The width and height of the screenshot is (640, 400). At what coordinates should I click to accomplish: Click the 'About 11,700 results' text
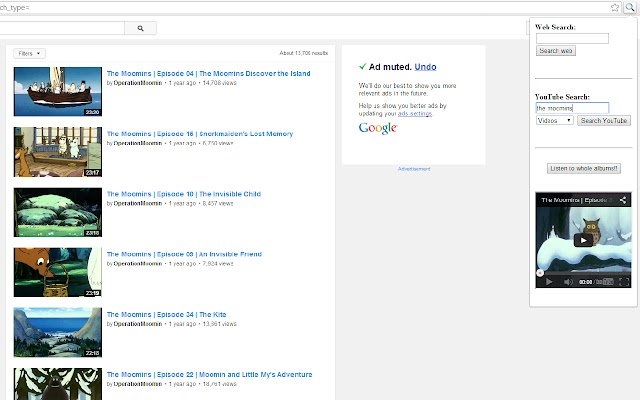point(304,53)
